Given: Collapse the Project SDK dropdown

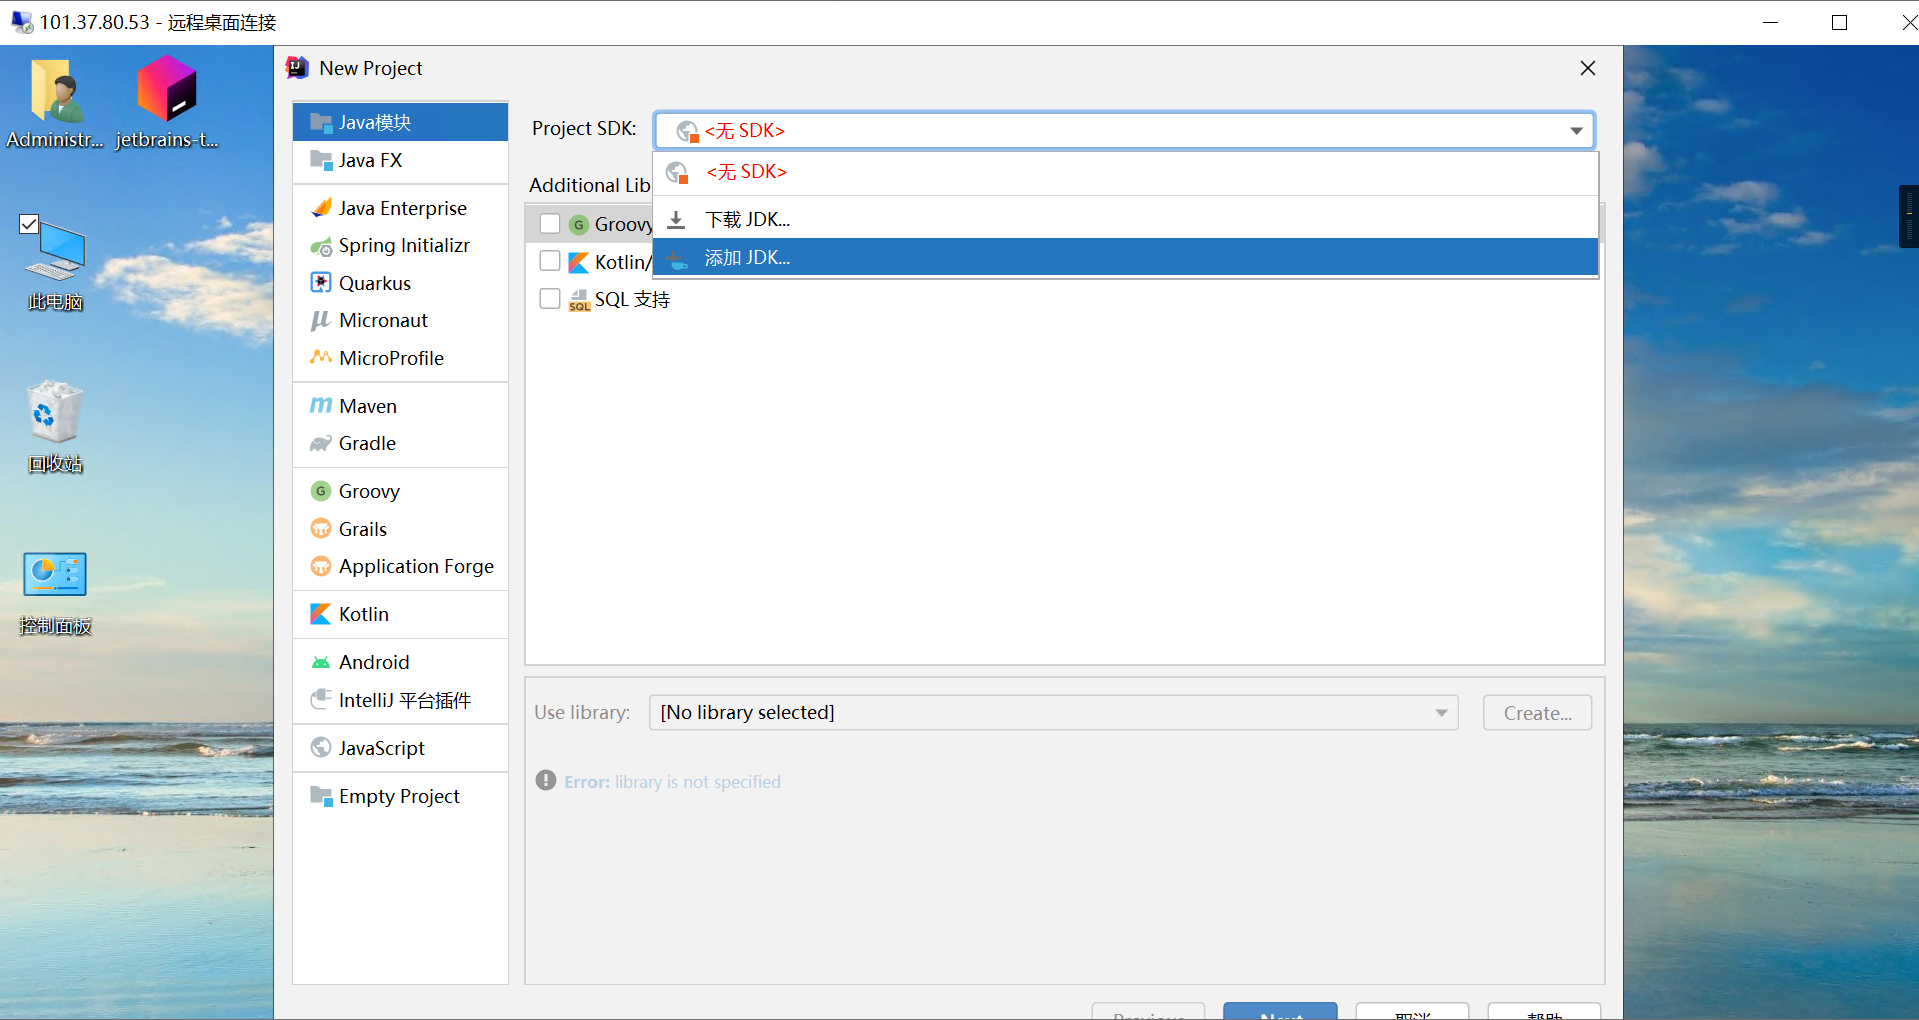Looking at the screenshot, I should click(x=1576, y=131).
